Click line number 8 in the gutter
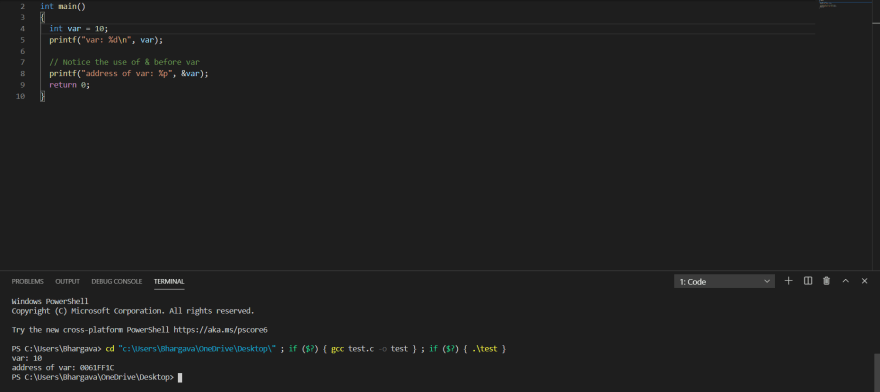 click(x=22, y=74)
